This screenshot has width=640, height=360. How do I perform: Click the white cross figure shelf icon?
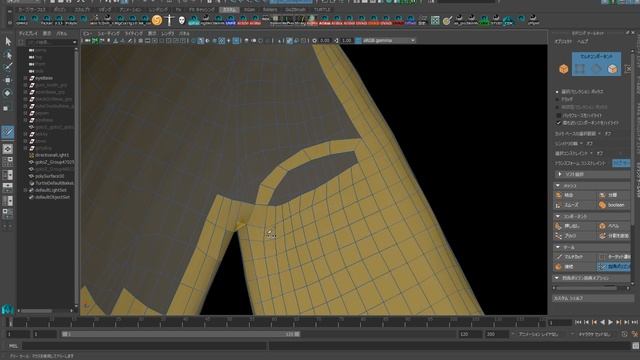tap(170, 20)
